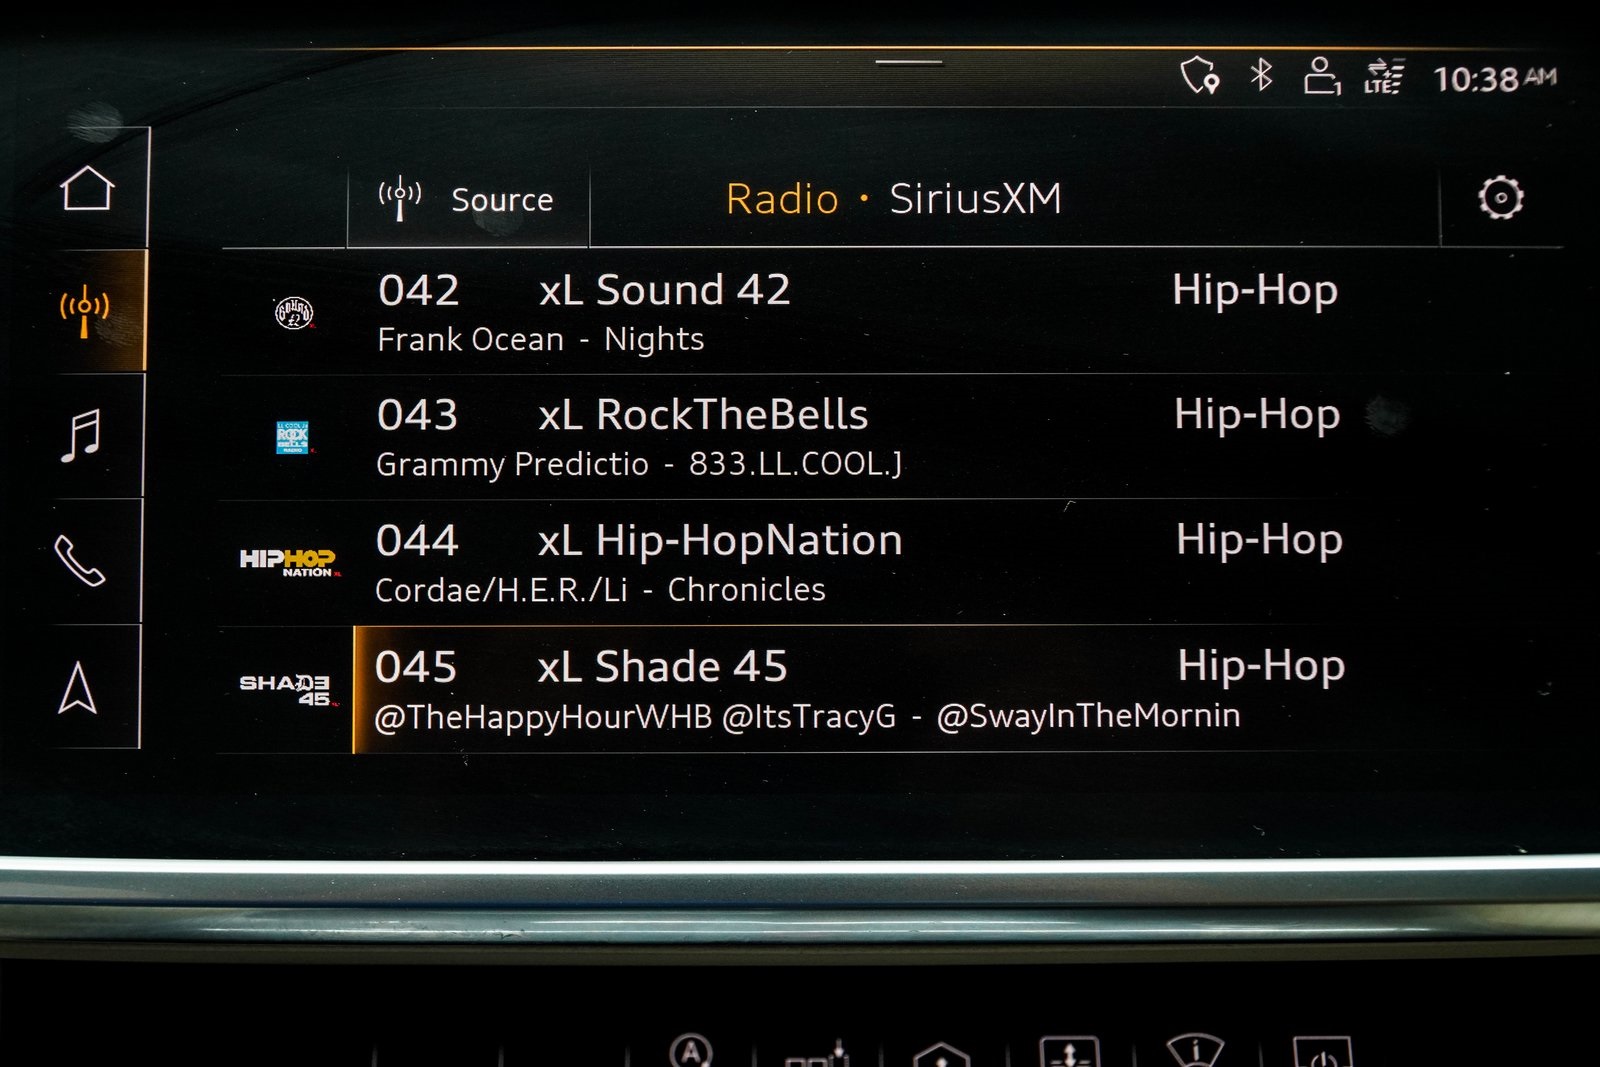
Task: Go to the Home screen icon
Action: (x=87, y=188)
